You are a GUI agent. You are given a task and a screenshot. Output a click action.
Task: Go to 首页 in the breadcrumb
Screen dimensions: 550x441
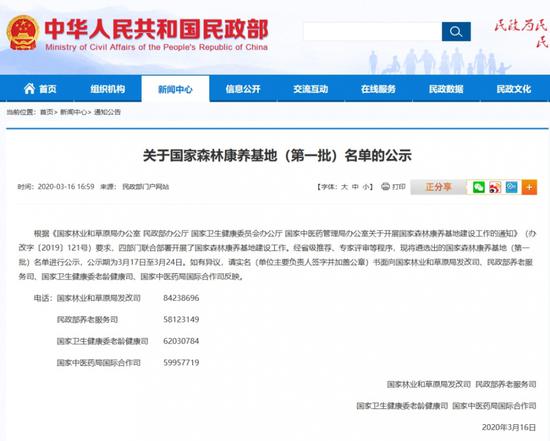[x=46, y=112]
